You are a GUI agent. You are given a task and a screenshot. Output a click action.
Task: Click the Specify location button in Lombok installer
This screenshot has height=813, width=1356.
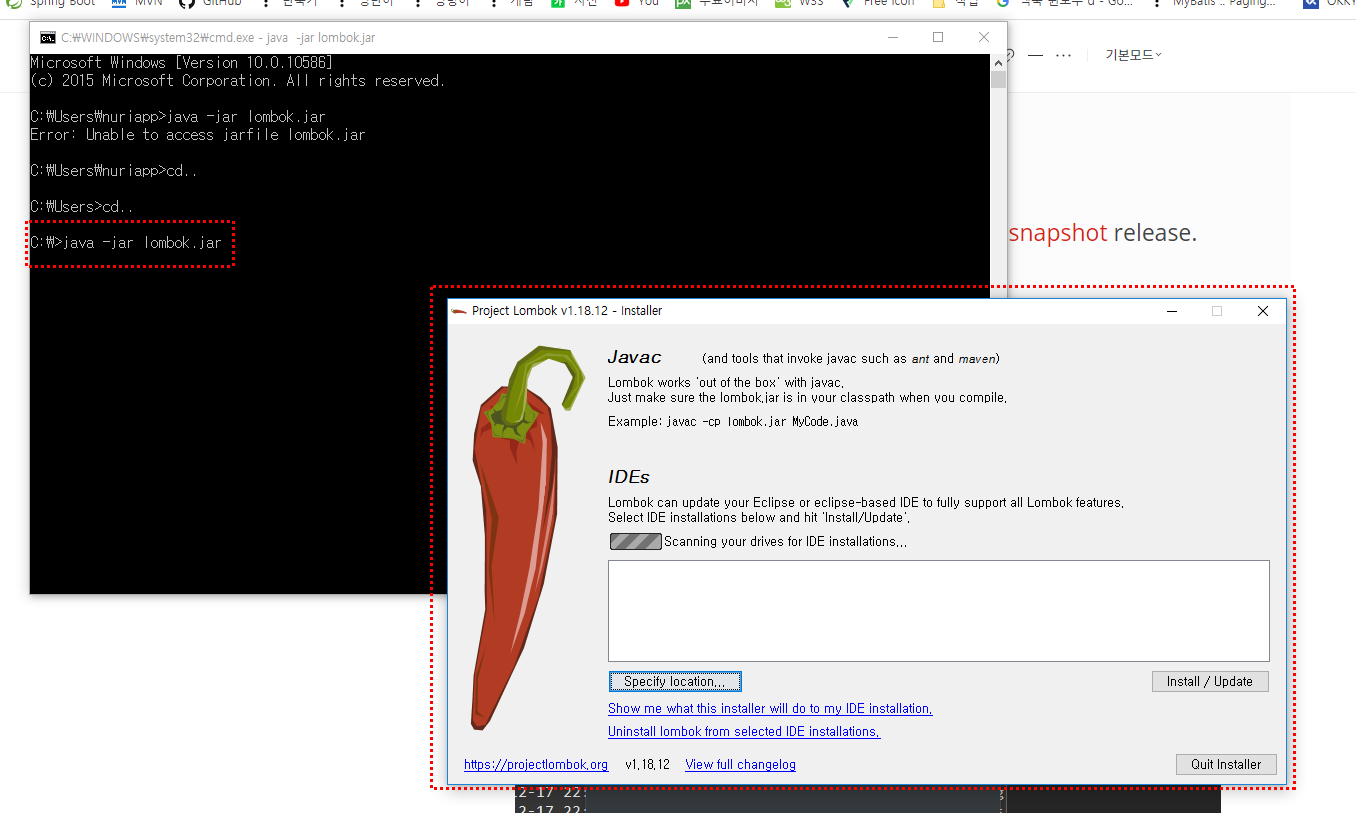(675, 681)
